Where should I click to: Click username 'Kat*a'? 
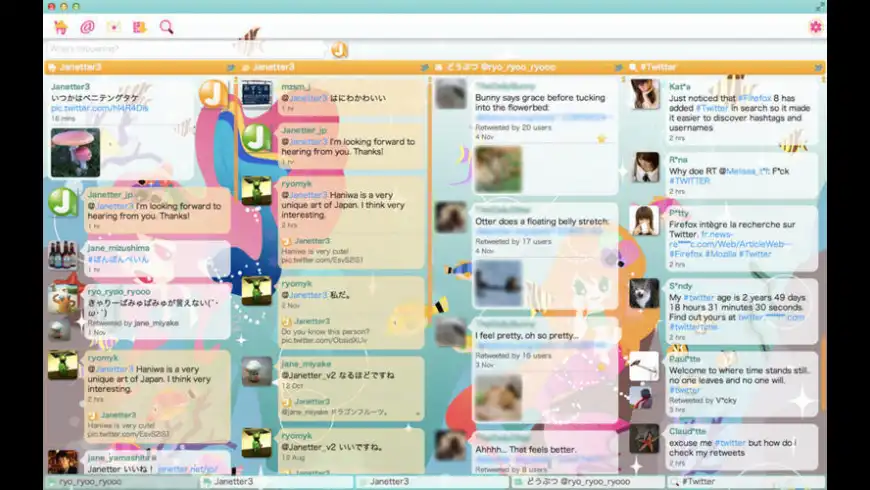coord(680,87)
